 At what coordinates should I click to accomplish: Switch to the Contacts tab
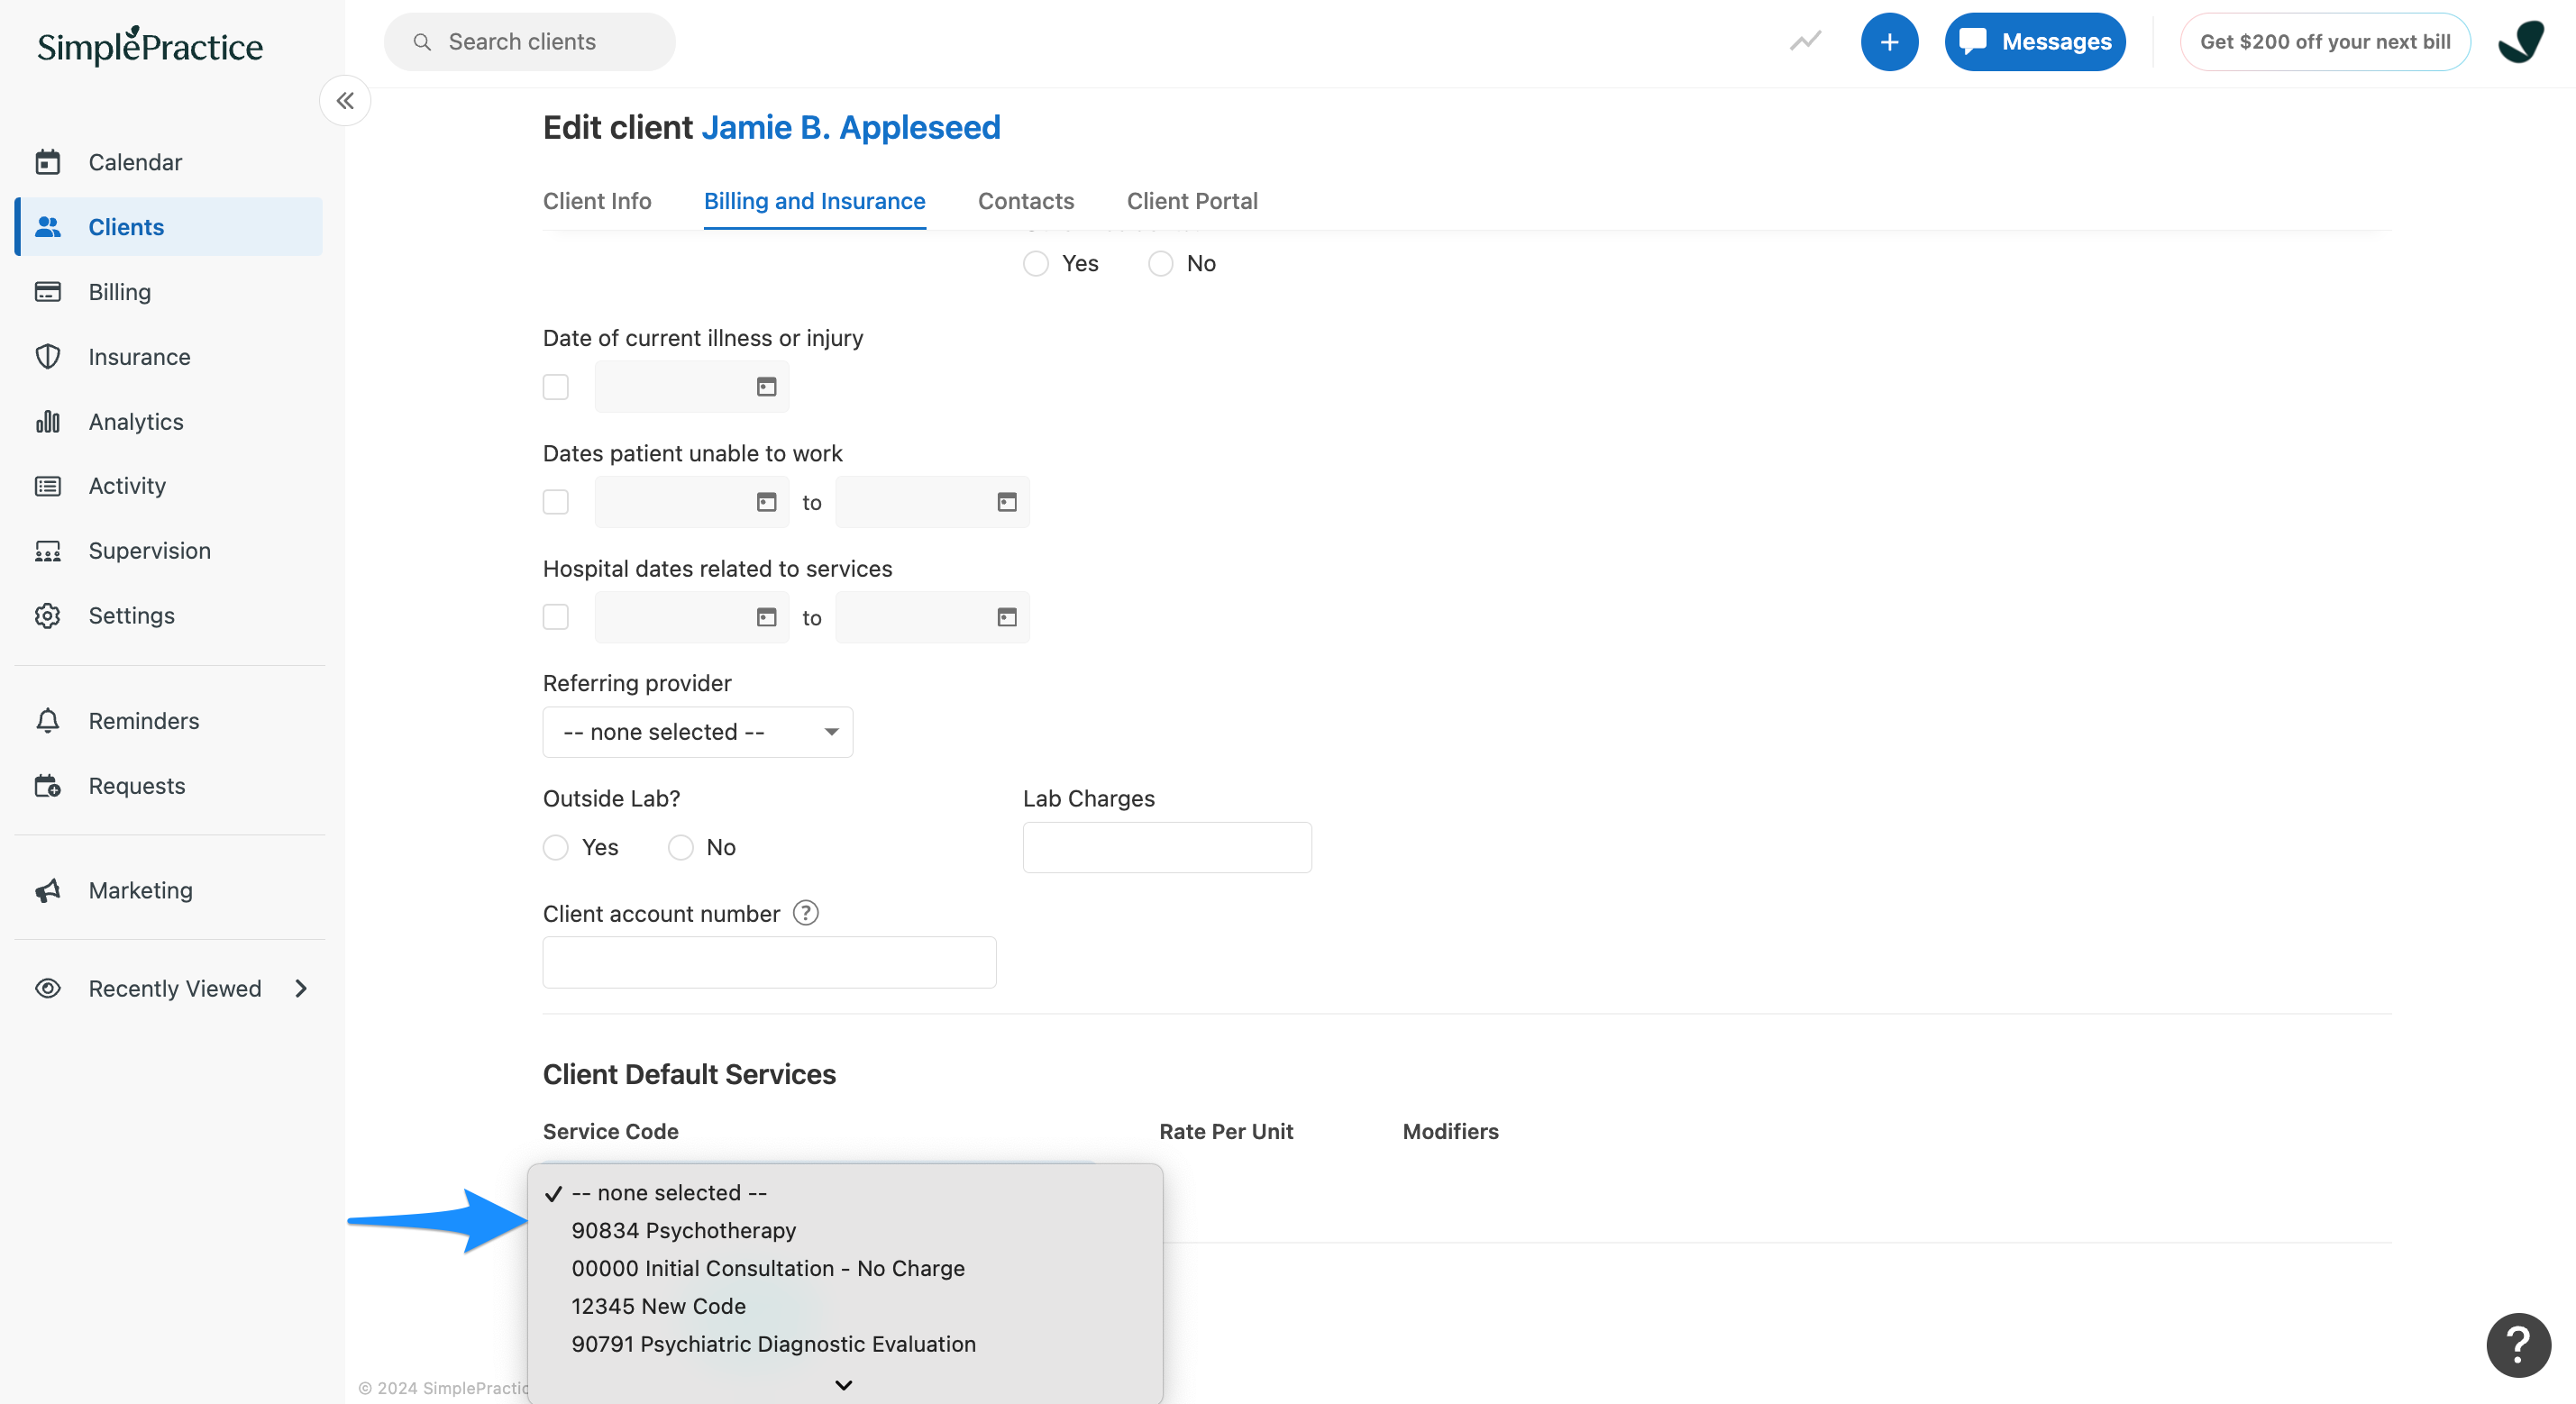click(1025, 201)
